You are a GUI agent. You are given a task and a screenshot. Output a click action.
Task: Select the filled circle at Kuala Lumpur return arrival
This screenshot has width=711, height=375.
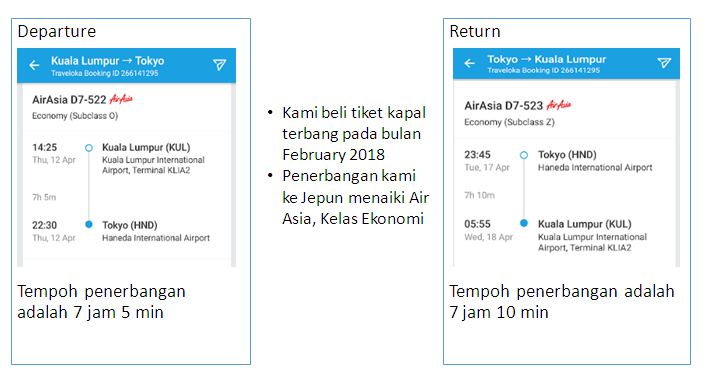coord(524,223)
